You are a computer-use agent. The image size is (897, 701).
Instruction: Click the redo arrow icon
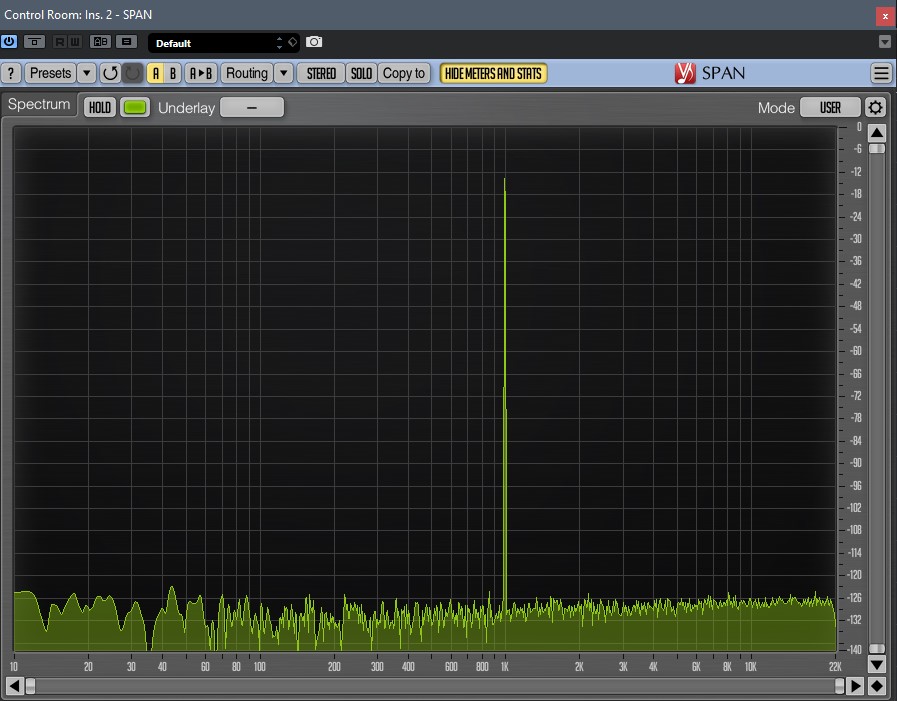(133, 73)
